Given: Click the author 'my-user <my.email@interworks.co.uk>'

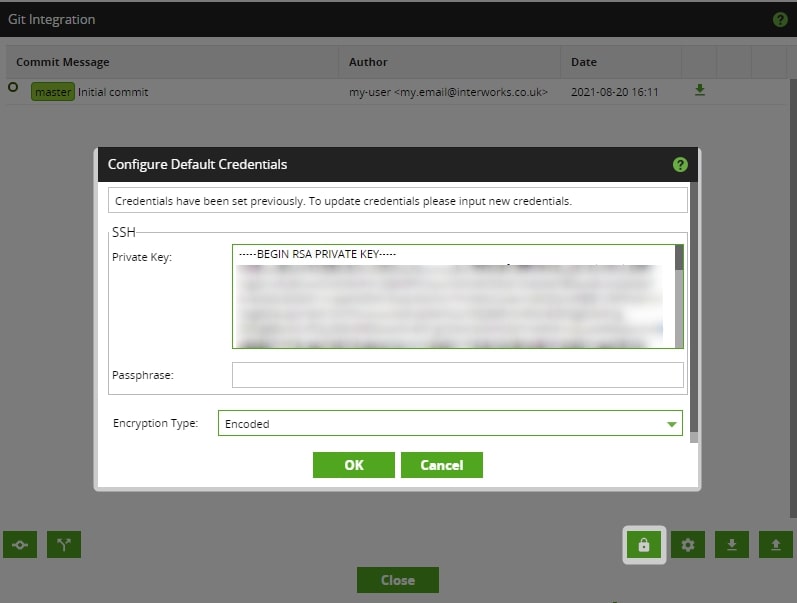Looking at the screenshot, I should (448, 92).
